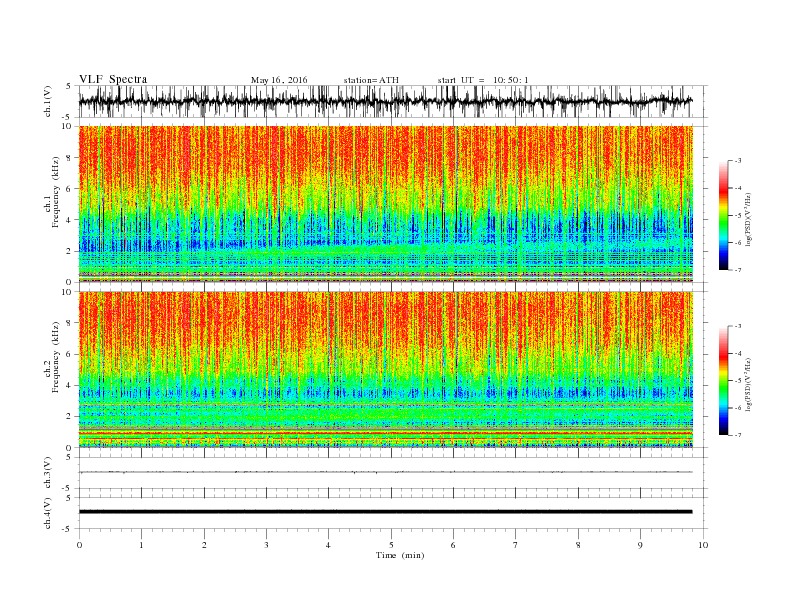Click the date "May 16, 2016"
Image resolution: width=792 pixels, height=612 pixels.
coord(279,80)
